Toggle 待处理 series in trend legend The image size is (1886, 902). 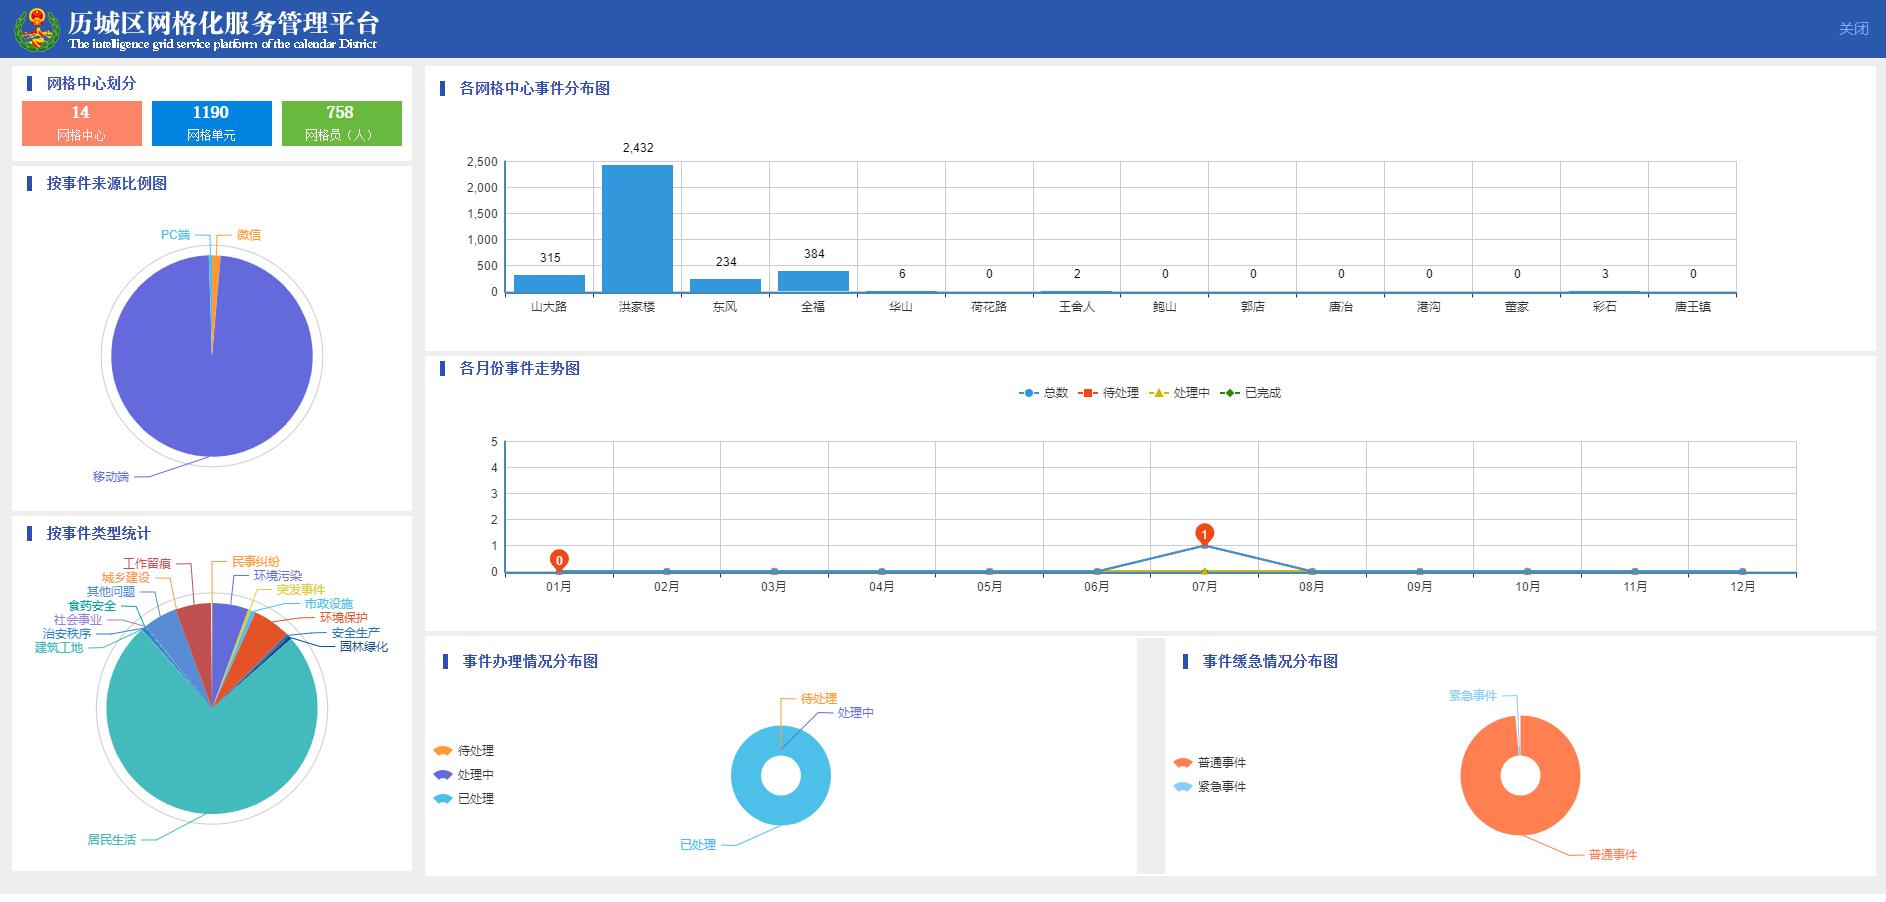1109,393
